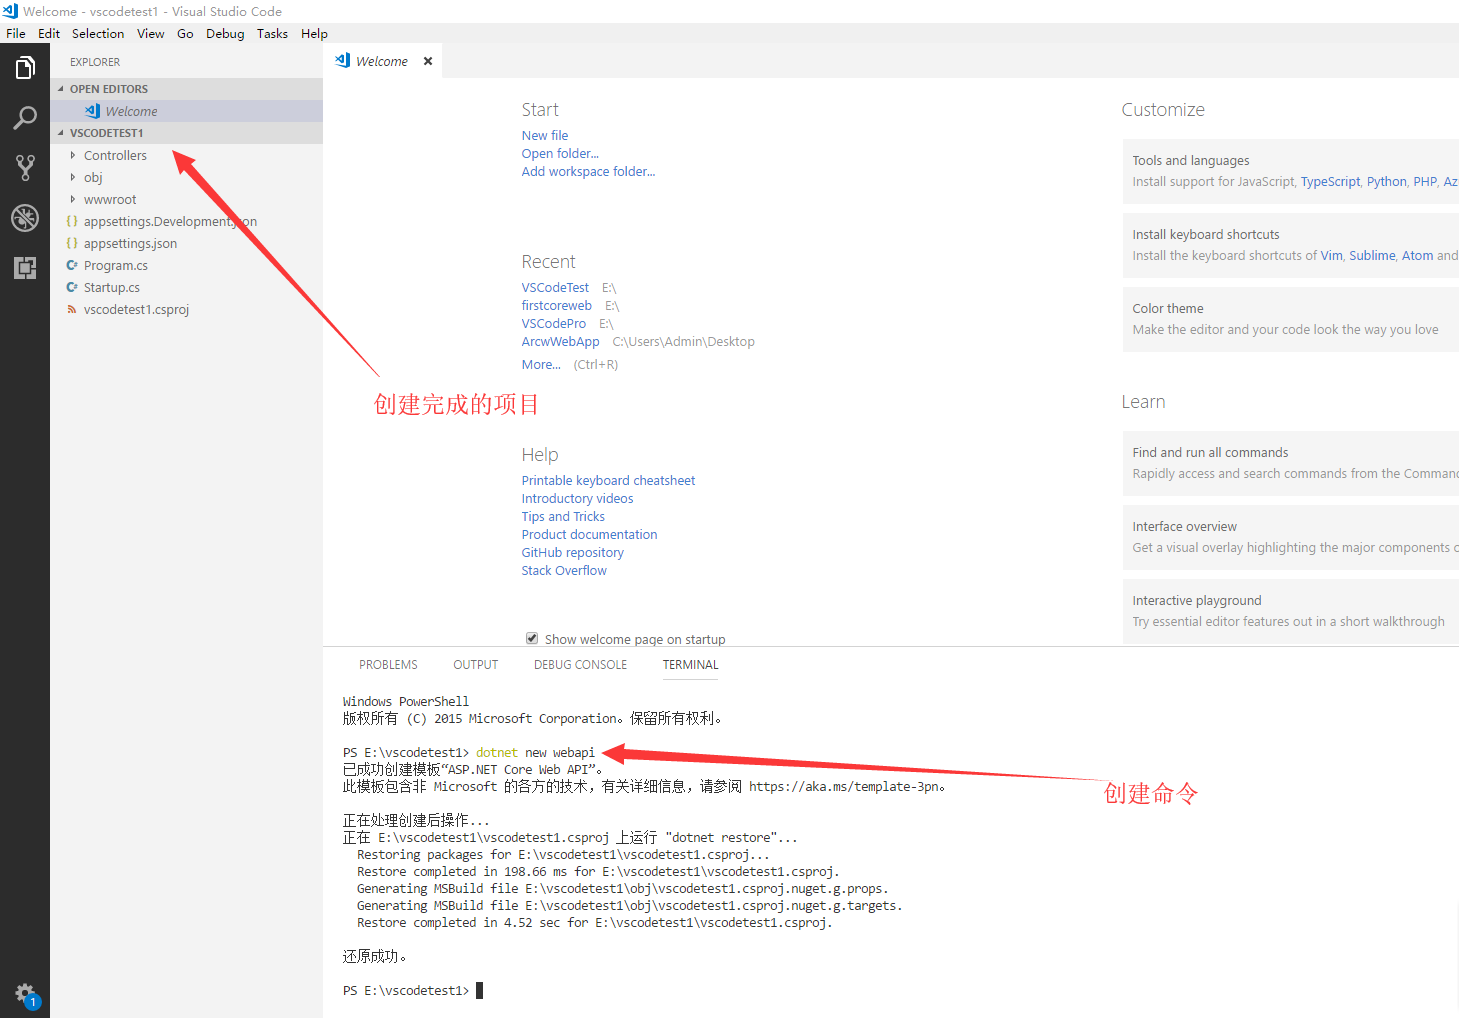Open the Explorer view in activity bar
The image size is (1459, 1018).
click(x=25, y=68)
